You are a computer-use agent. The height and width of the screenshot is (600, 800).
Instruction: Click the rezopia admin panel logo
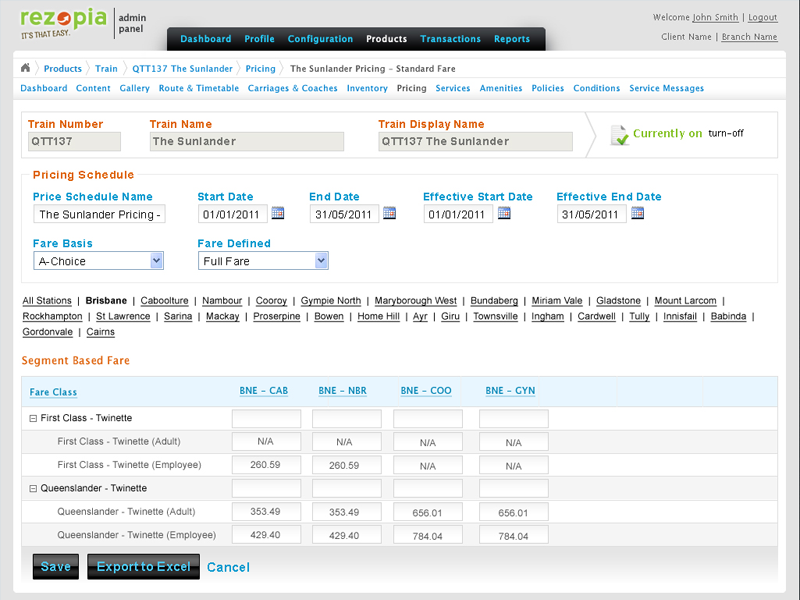[x=62, y=20]
